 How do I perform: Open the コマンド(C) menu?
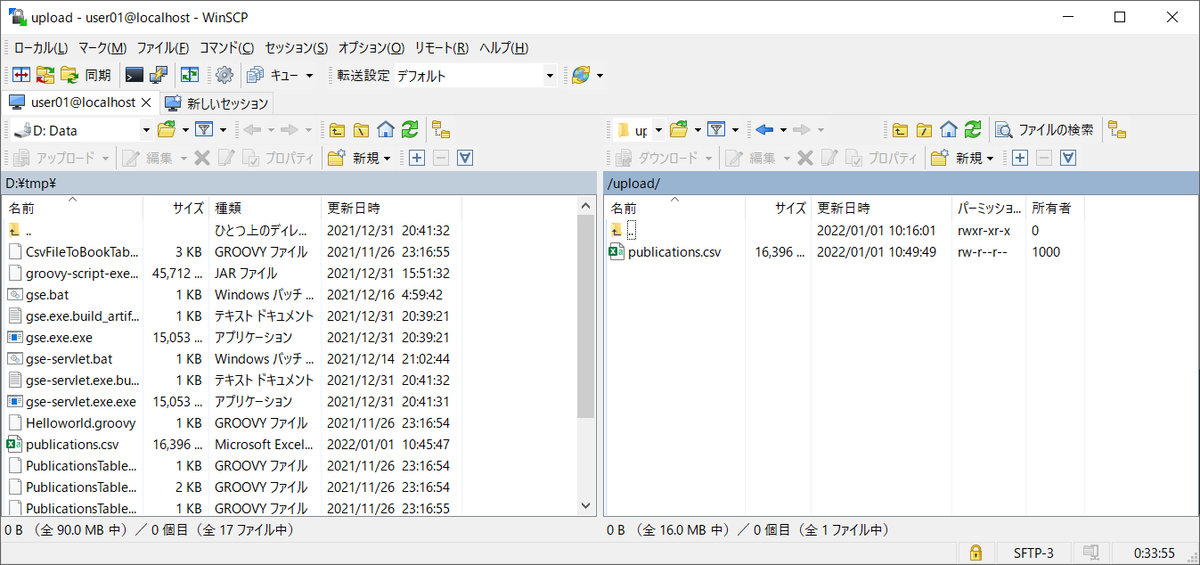pyautogui.click(x=227, y=47)
